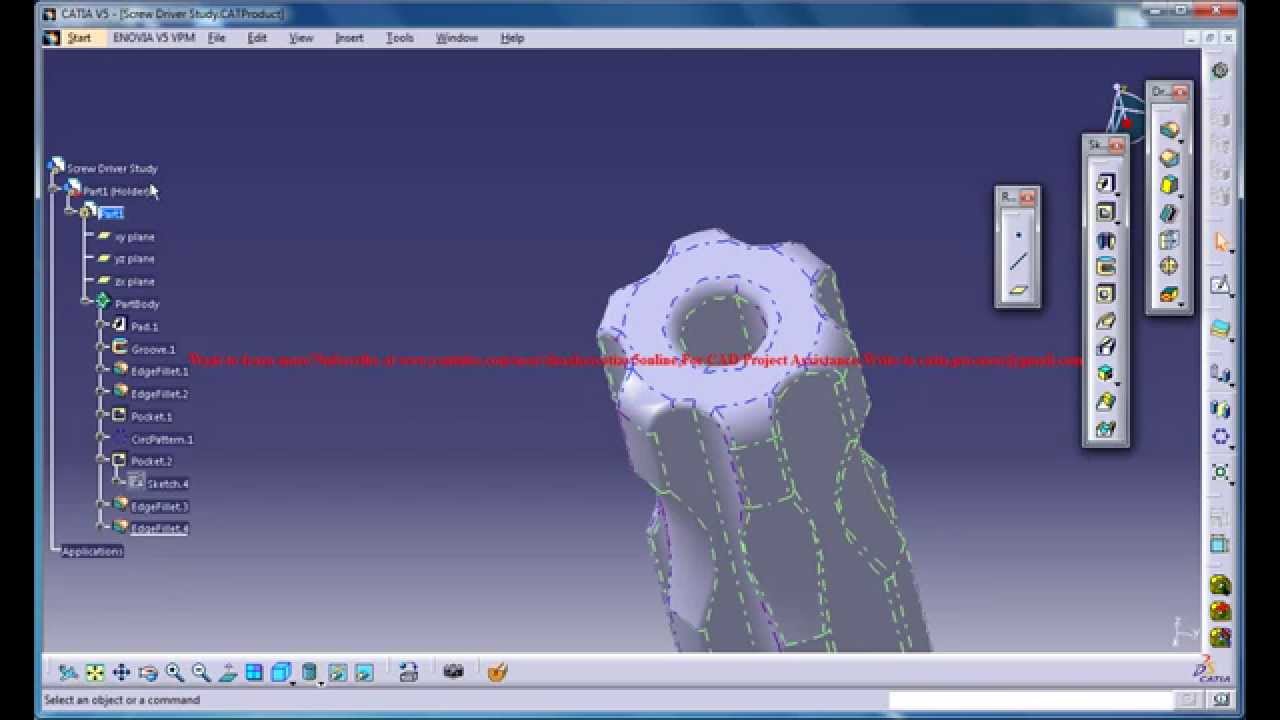Select Plane tool in Reference Elements toolbar
Viewport: 1280px width, 720px height.
[1018, 291]
